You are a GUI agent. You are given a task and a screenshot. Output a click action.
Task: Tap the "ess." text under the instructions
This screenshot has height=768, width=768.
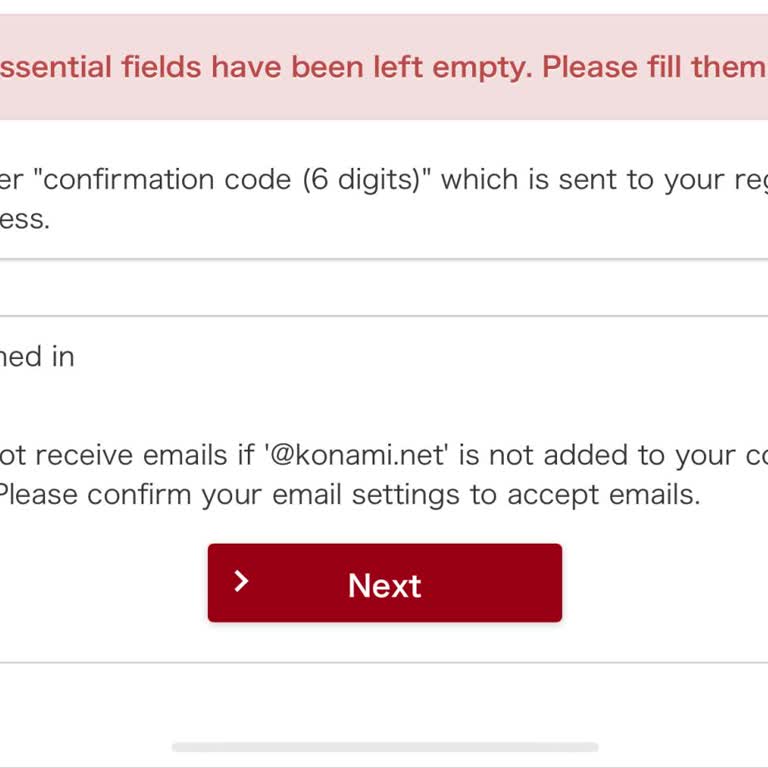point(24,219)
